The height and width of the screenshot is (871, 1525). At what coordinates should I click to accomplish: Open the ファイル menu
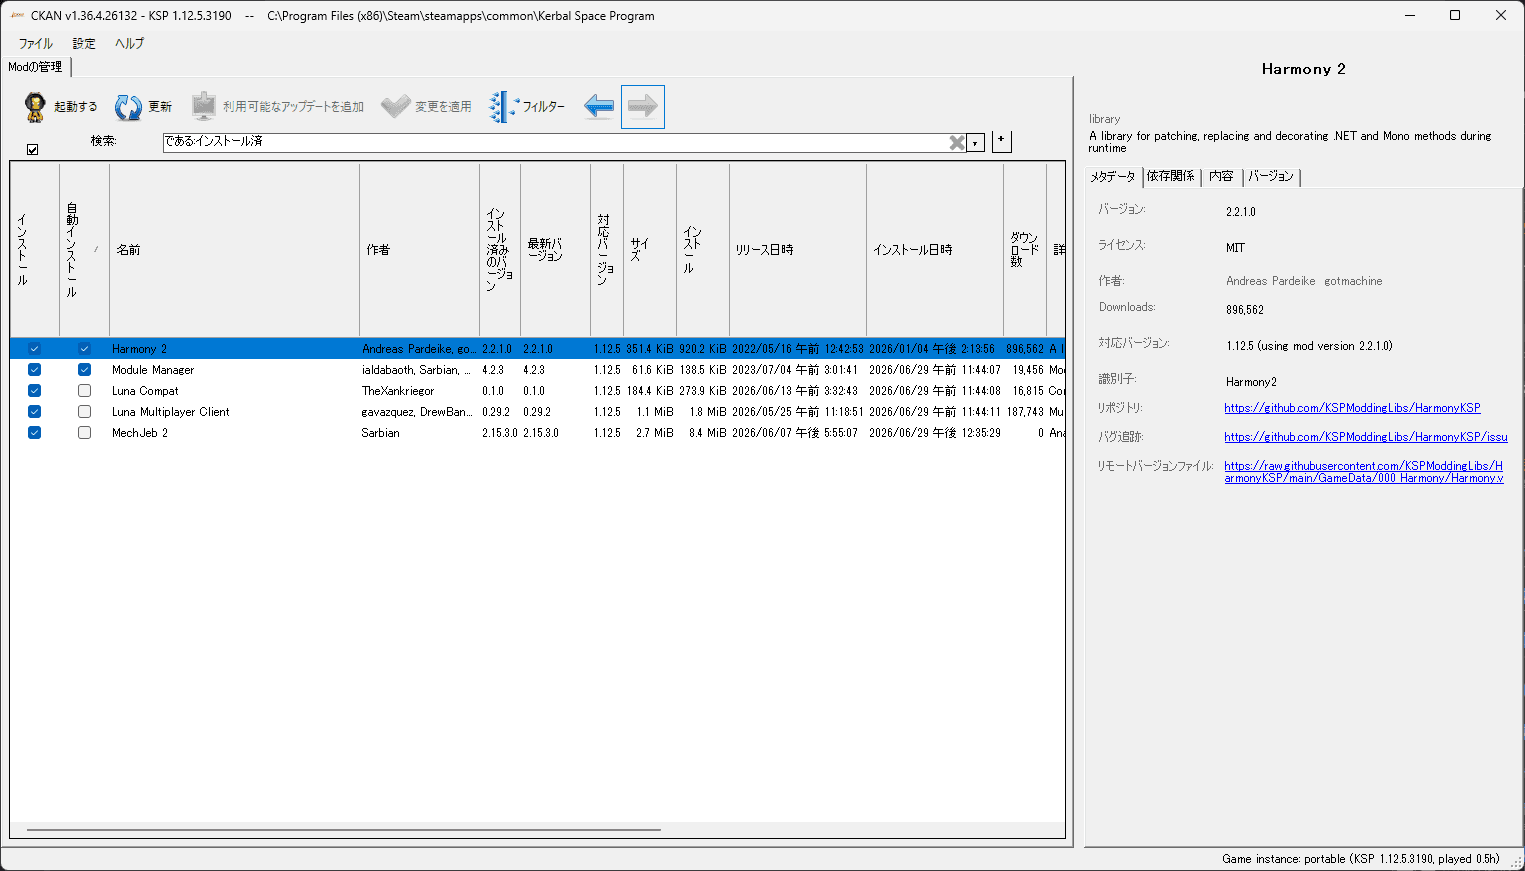(x=36, y=43)
